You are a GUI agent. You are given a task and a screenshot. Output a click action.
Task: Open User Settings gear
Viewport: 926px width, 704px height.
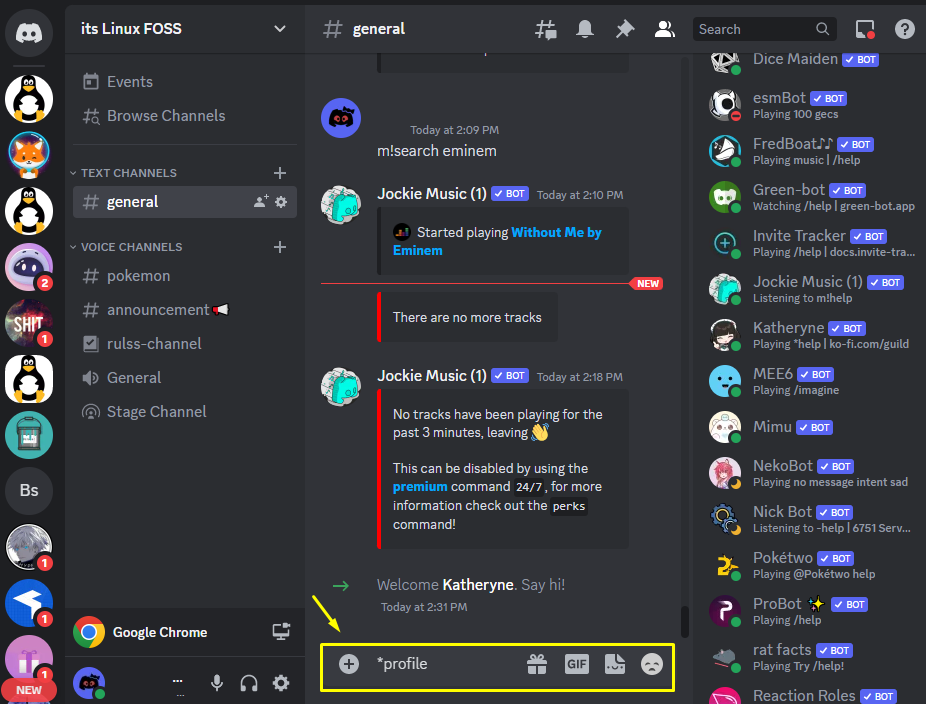click(281, 683)
